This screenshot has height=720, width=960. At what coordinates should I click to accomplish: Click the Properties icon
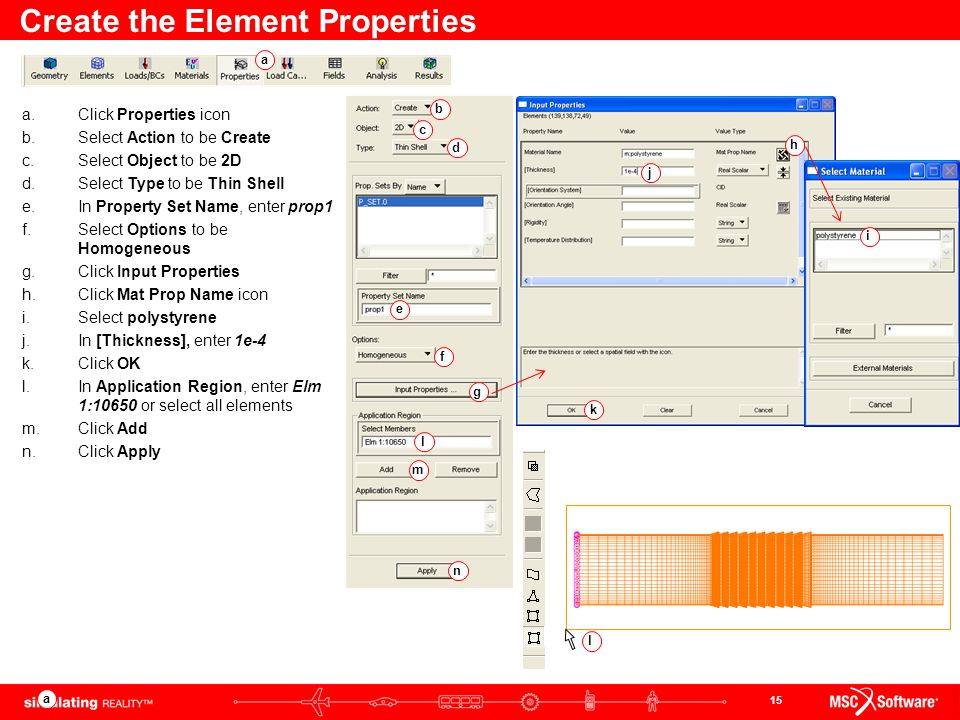pyautogui.click(x=239, y=69)
